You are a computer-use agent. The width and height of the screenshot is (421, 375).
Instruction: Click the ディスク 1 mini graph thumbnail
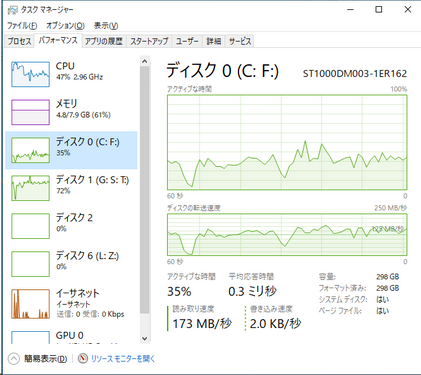click(x=30, y=188)
